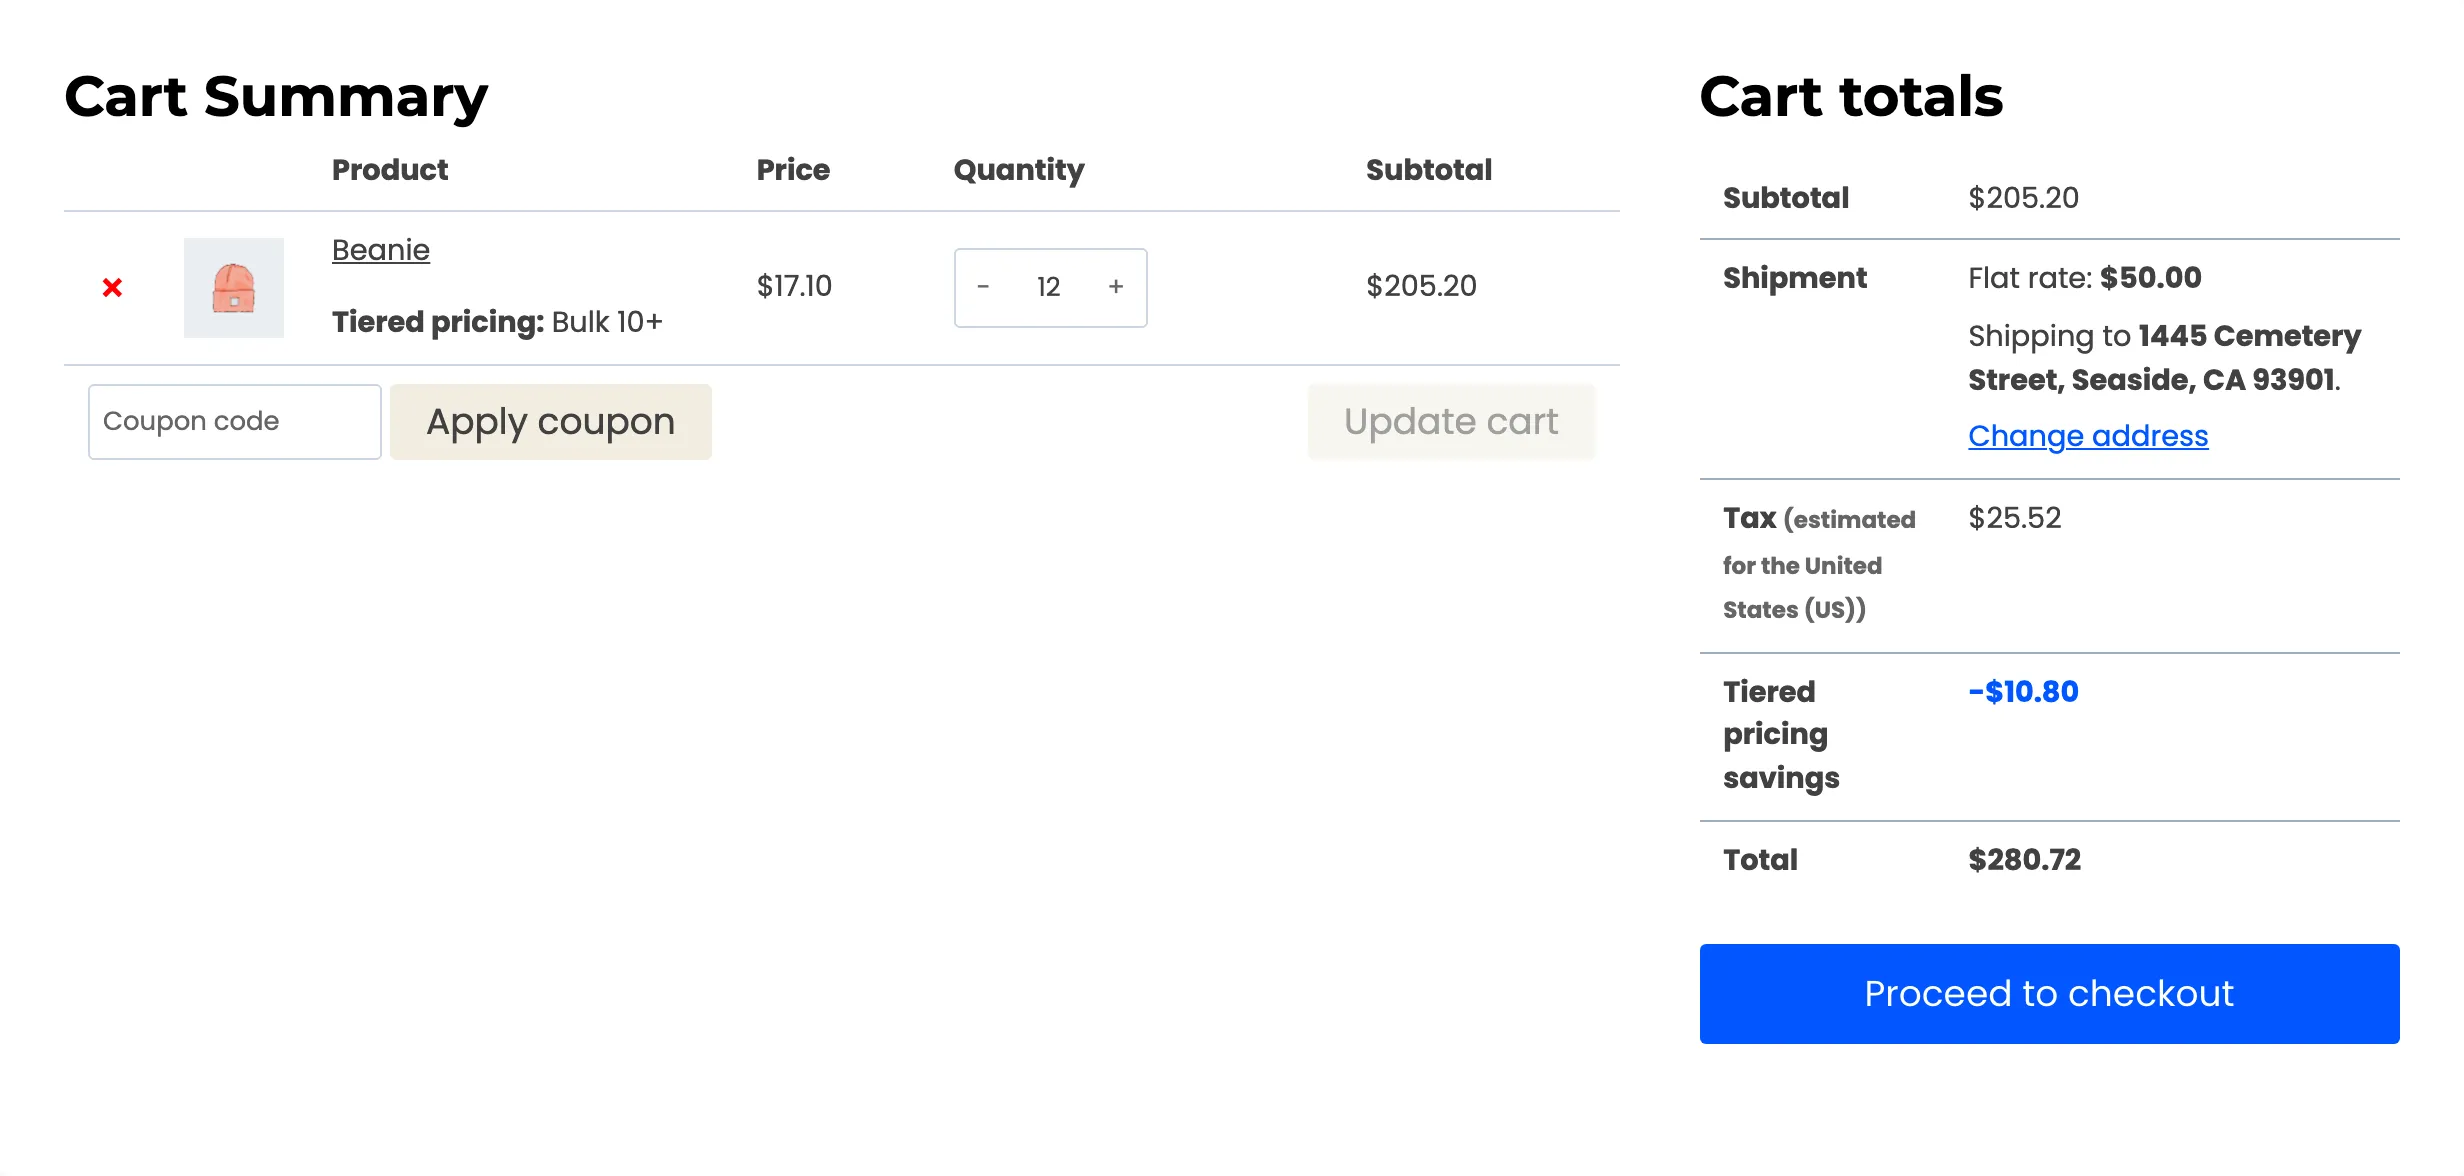Click the Product column header
This screenshot has height=1176, width=2464.
point(390,170)
